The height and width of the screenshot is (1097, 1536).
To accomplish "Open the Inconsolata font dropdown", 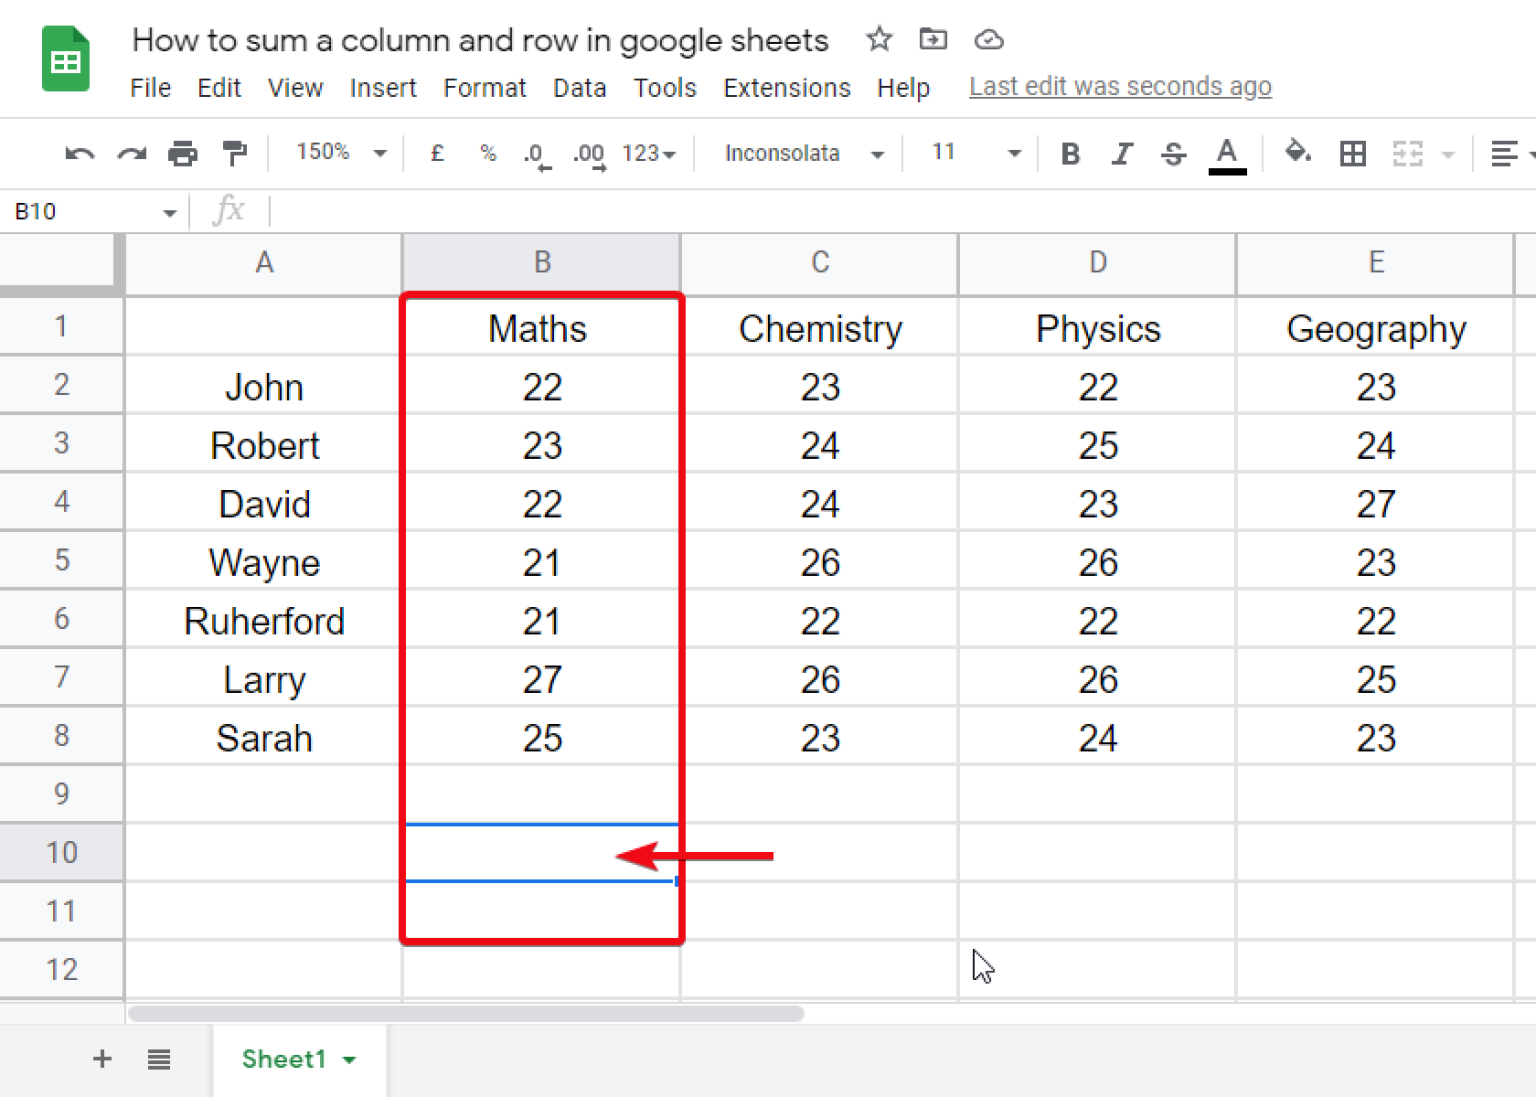I will tap(804, 154).
